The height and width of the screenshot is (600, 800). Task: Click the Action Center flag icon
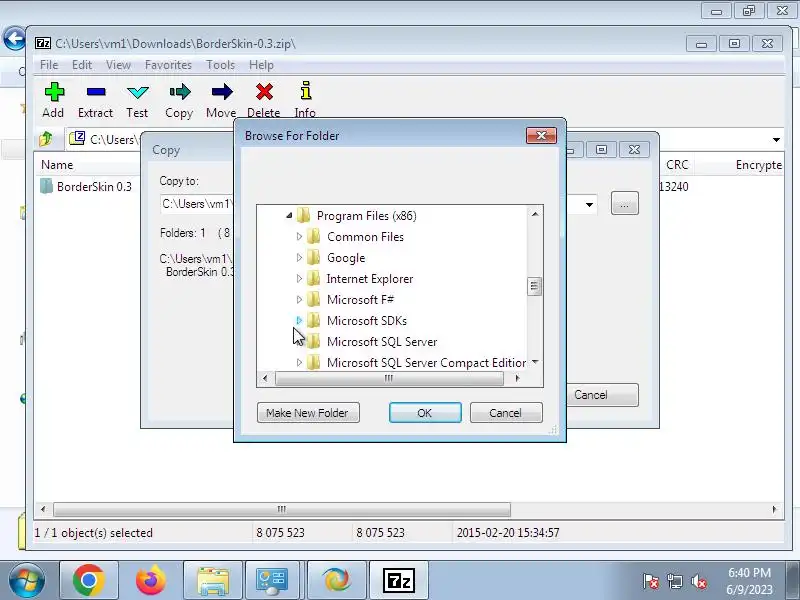651,581
